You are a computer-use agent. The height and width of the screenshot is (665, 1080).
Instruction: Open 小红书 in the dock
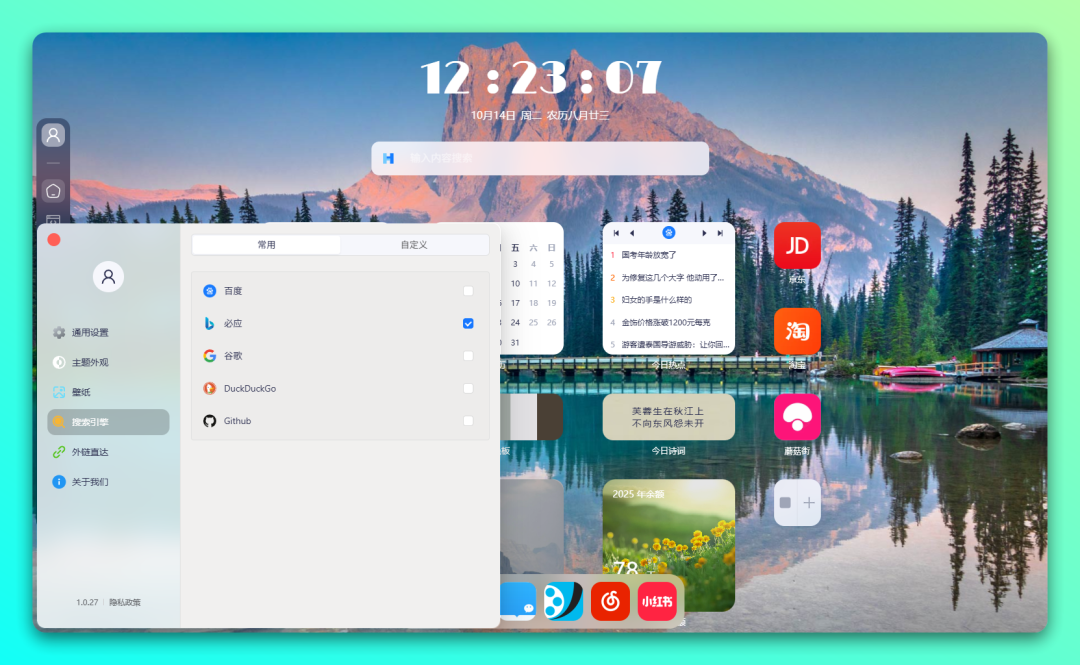pyautogui.click(x=657, y=601)
